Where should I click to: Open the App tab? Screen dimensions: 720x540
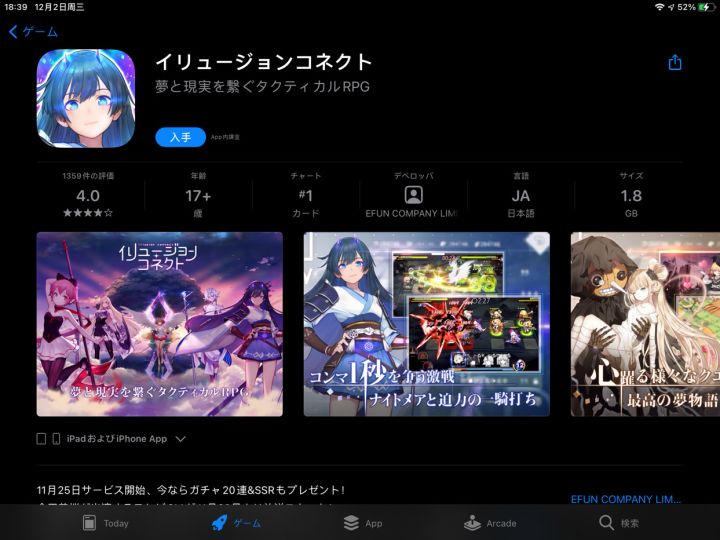click(x=363, y=523)
